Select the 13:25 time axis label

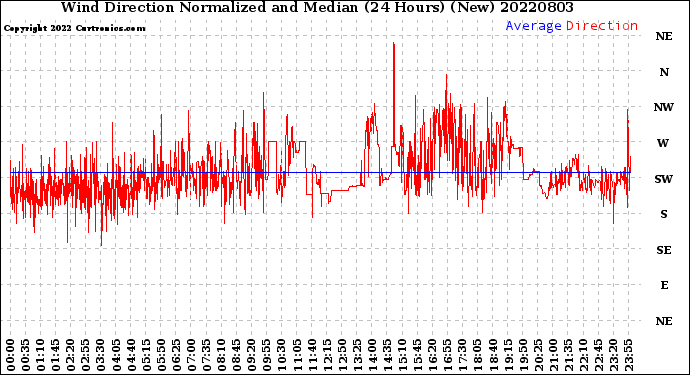coord(357,355)
